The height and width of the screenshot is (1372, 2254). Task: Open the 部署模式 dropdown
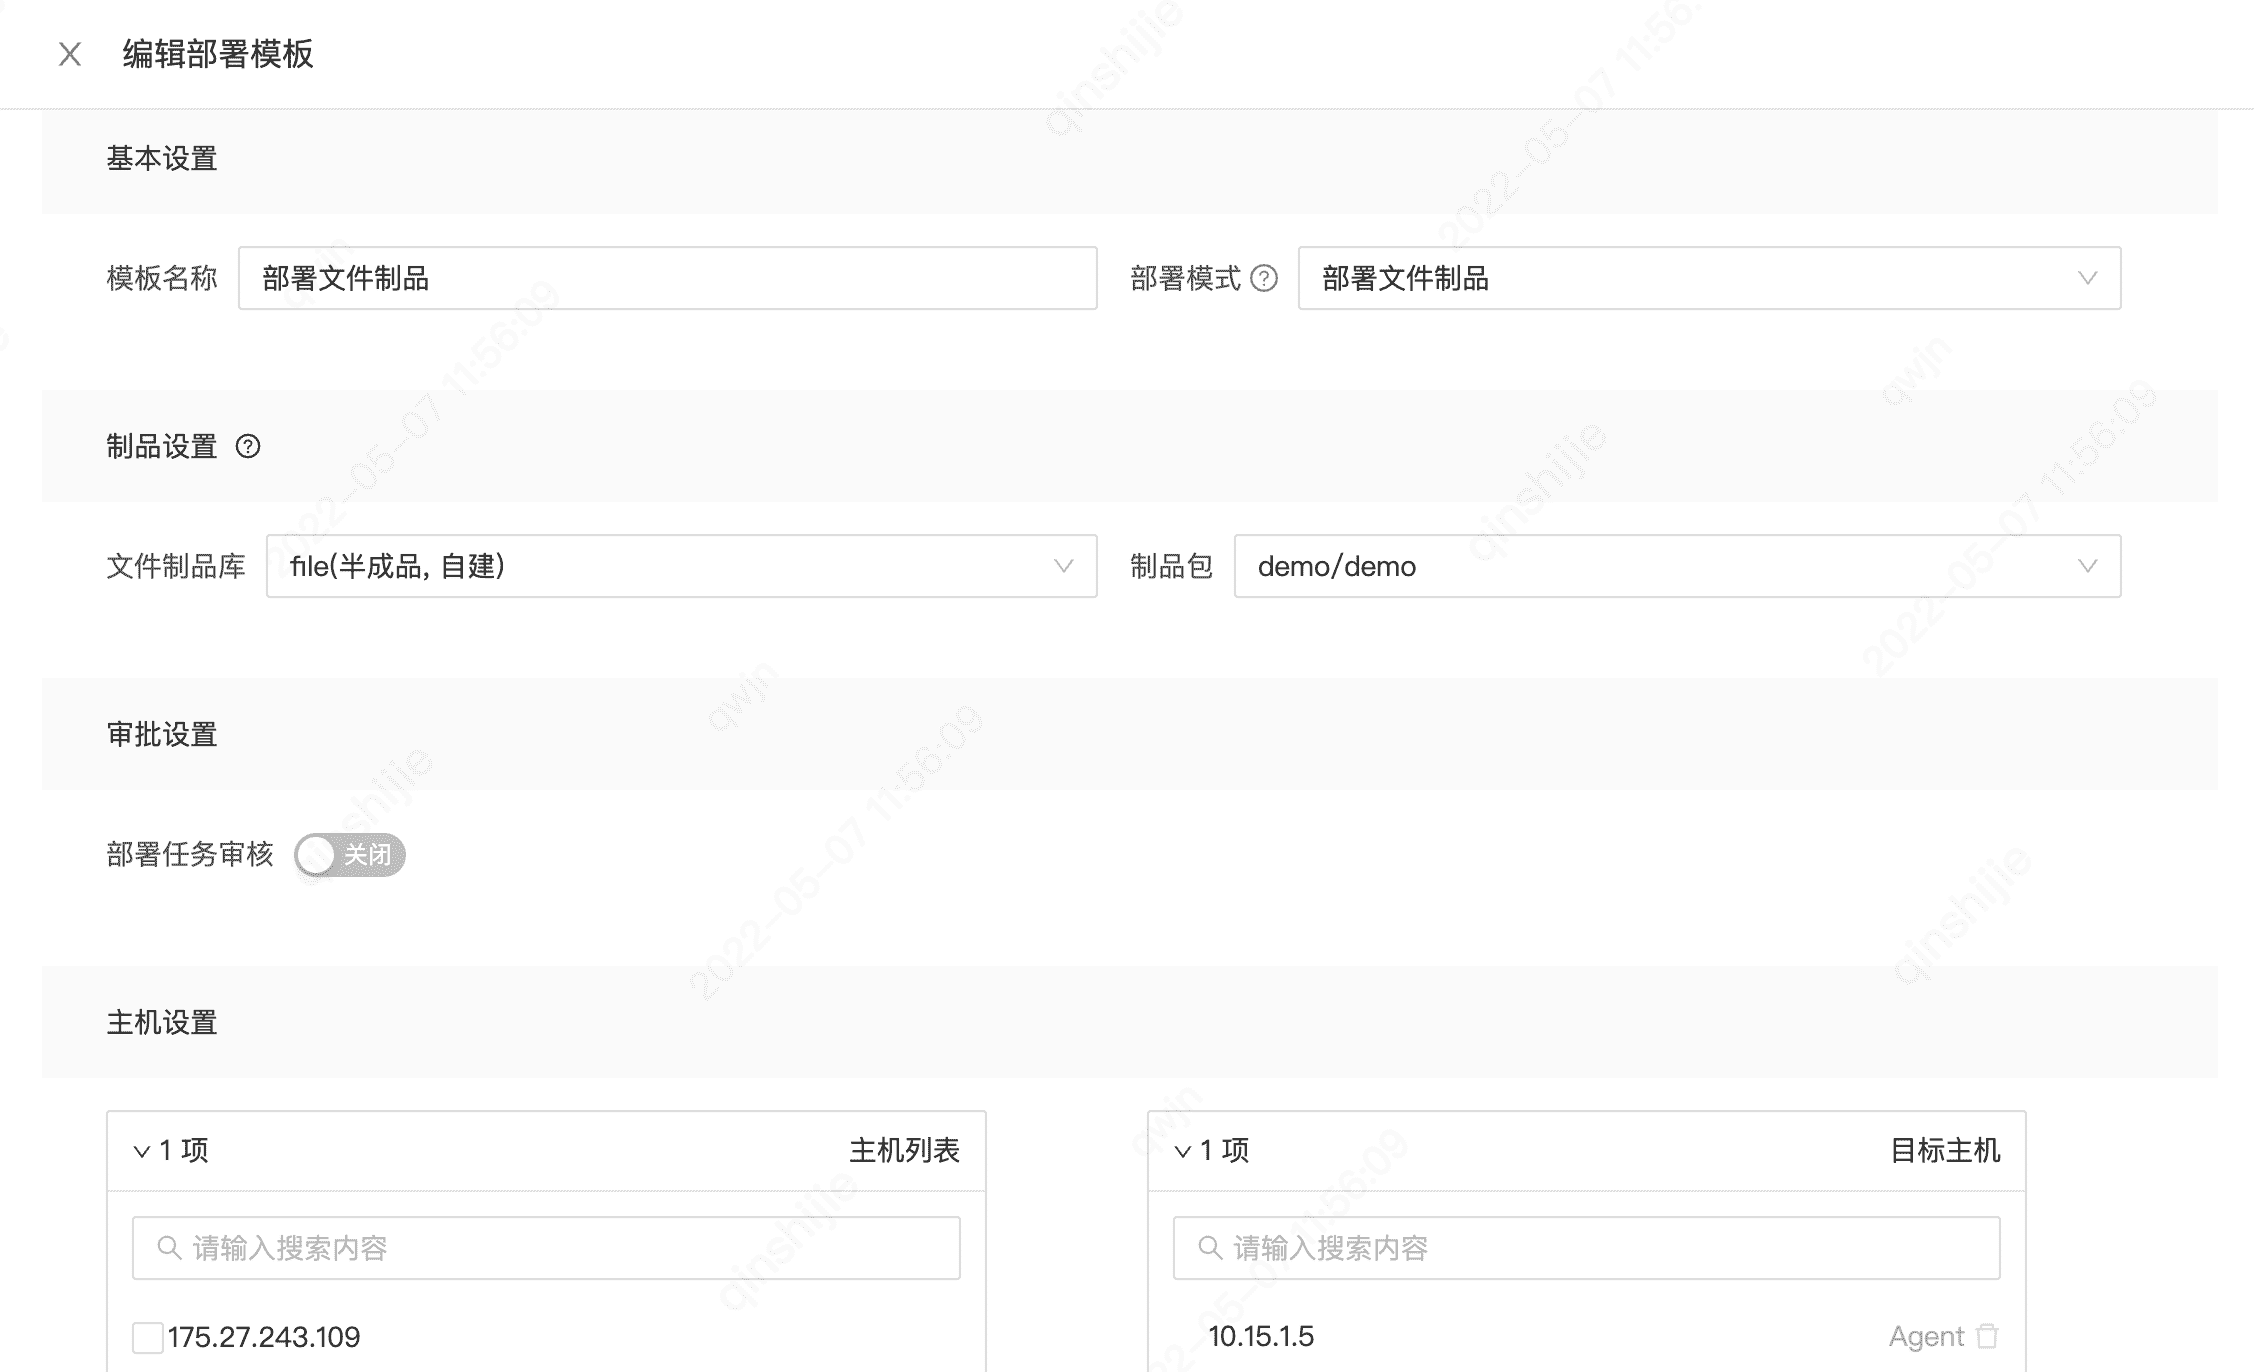(2087, 279)
